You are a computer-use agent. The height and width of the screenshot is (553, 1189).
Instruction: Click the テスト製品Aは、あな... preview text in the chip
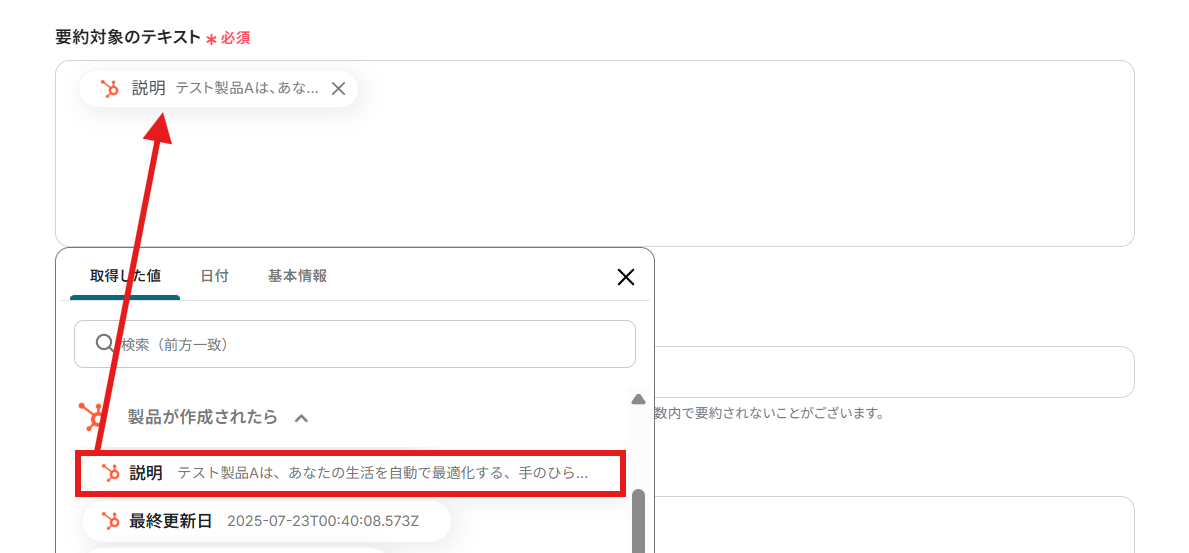coord(247,89)
